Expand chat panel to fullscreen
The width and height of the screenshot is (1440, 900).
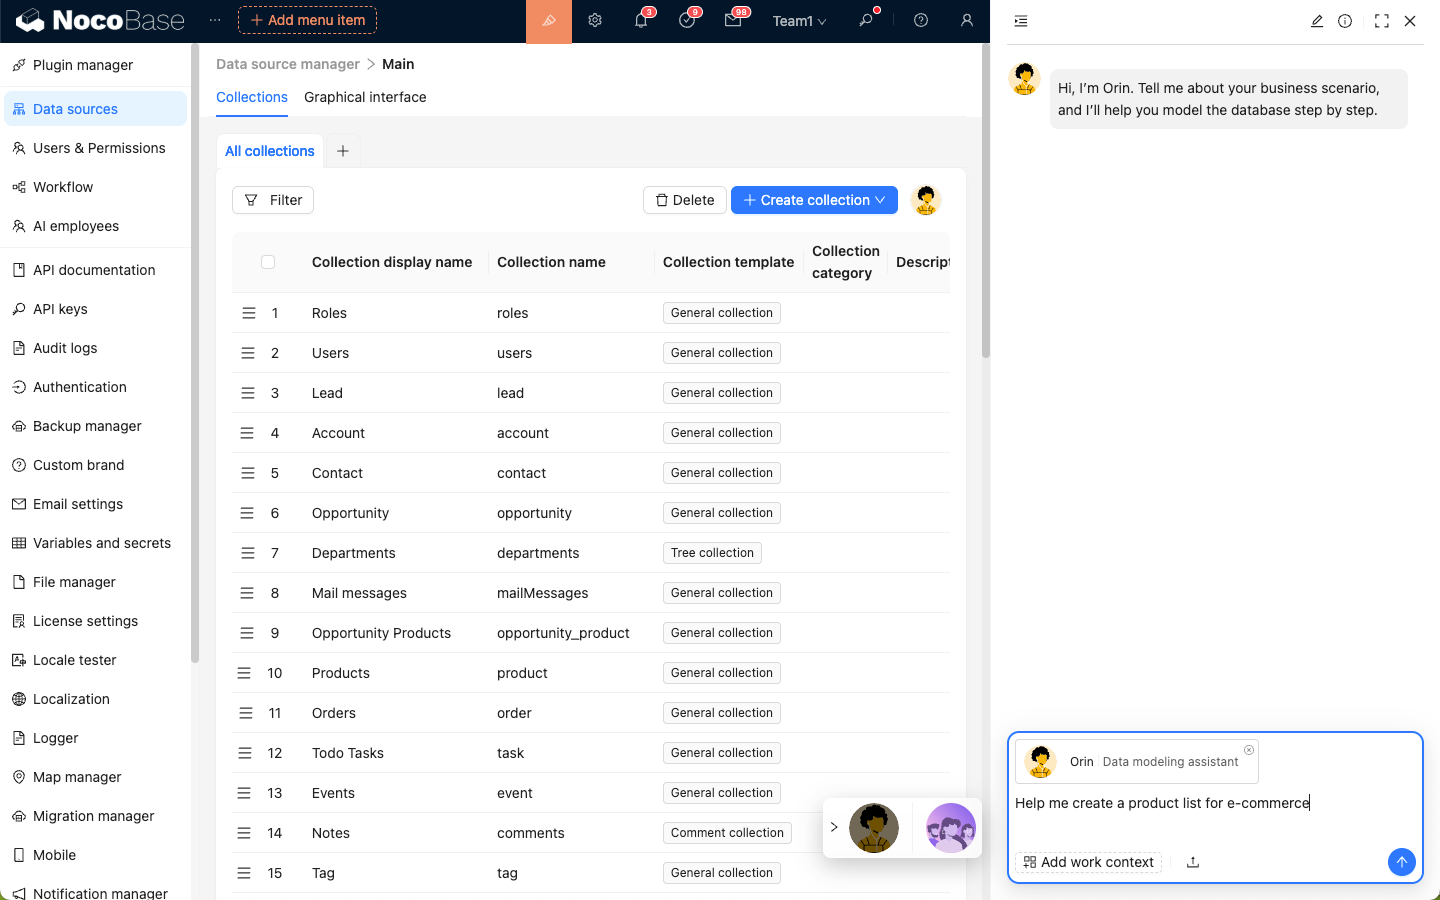pos(1381,21)
